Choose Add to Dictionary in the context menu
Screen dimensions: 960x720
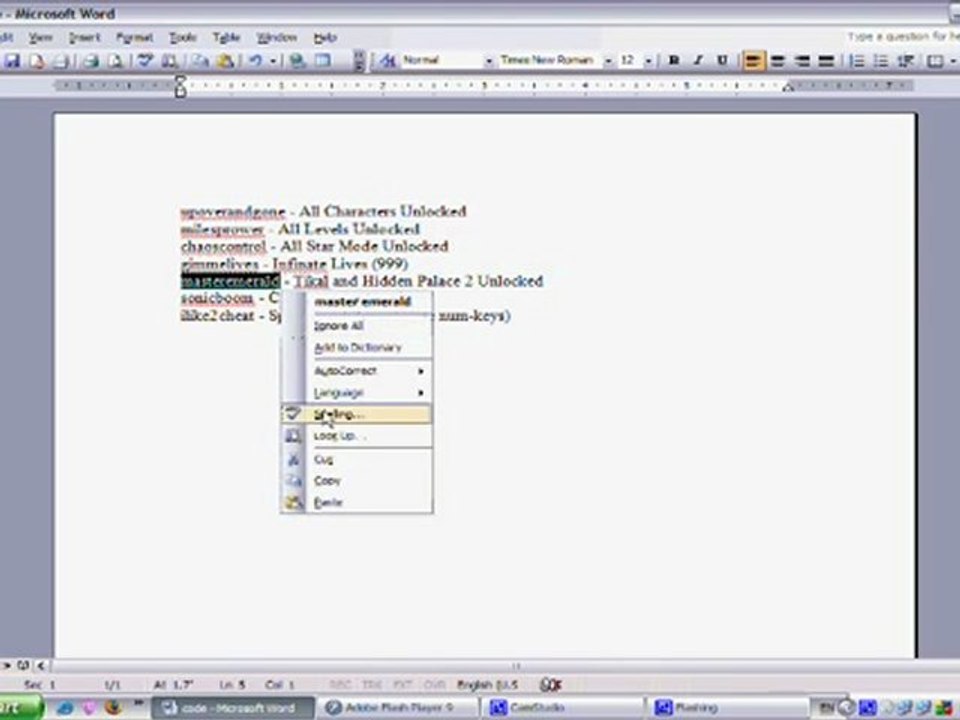pyautogui.click(x=358, y=348)
